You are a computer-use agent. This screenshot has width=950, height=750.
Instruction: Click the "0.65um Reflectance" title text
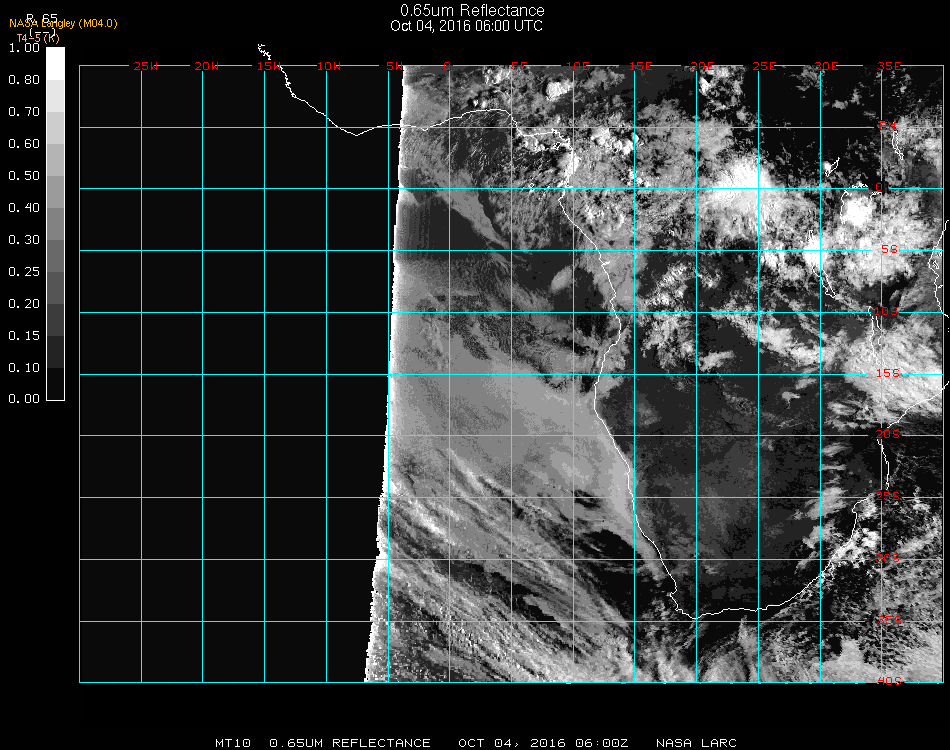click(x=472, y=10)
